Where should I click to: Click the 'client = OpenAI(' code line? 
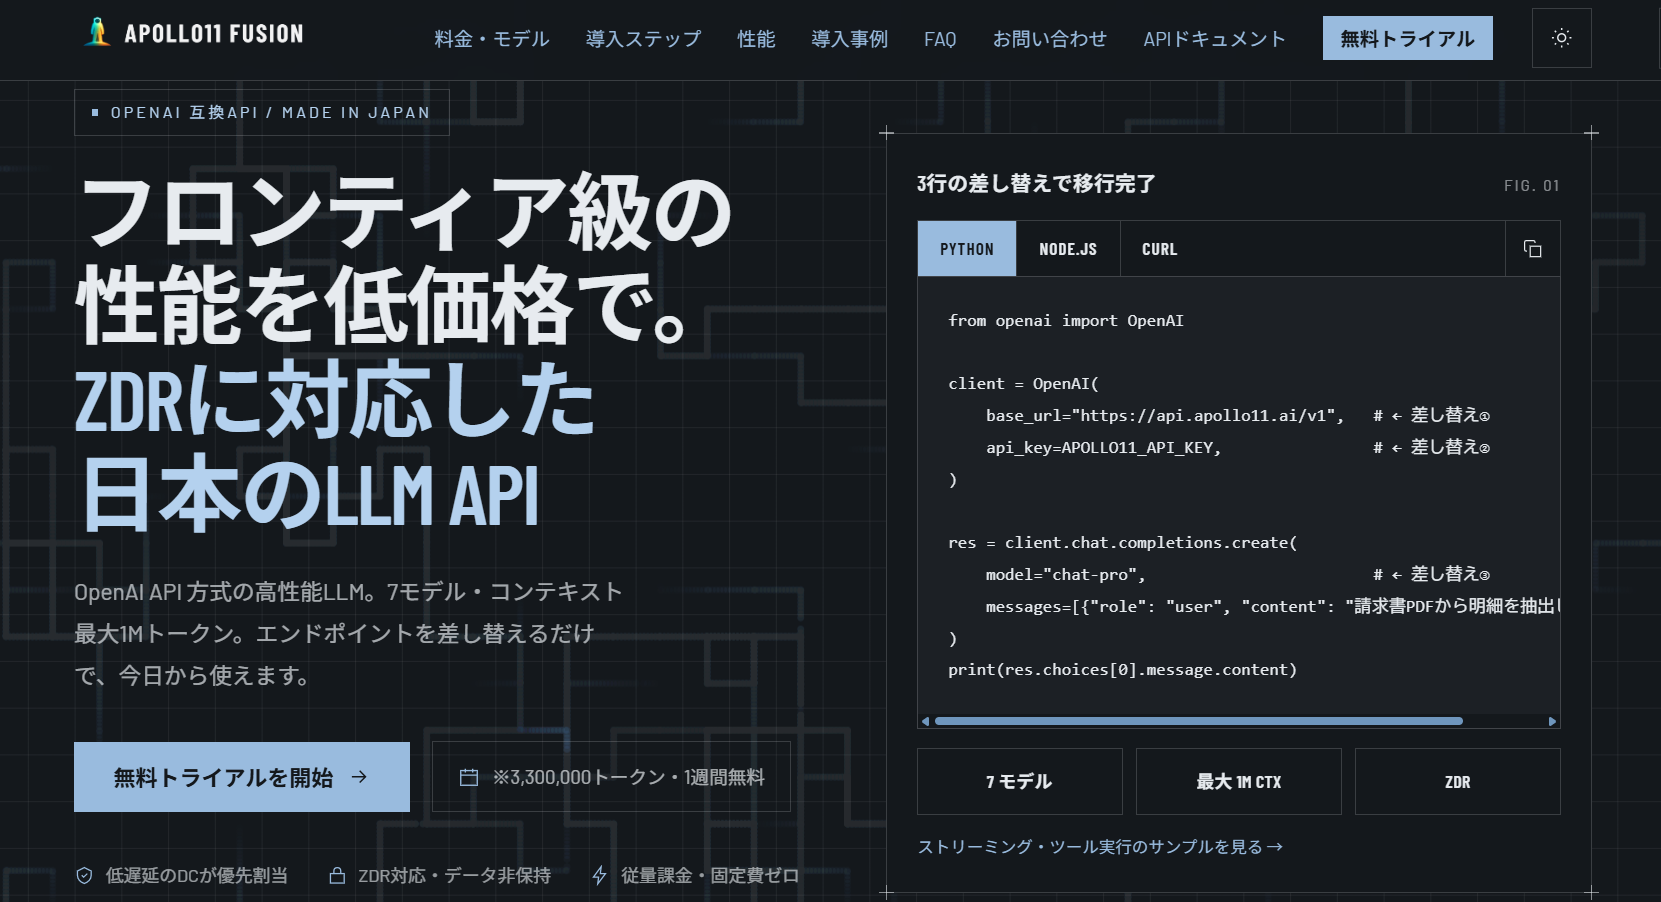tap(1023, 384)
